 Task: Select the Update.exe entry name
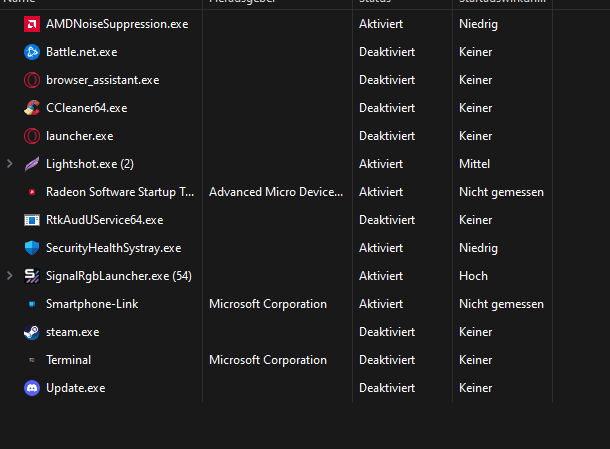click(x=76, y=388)
